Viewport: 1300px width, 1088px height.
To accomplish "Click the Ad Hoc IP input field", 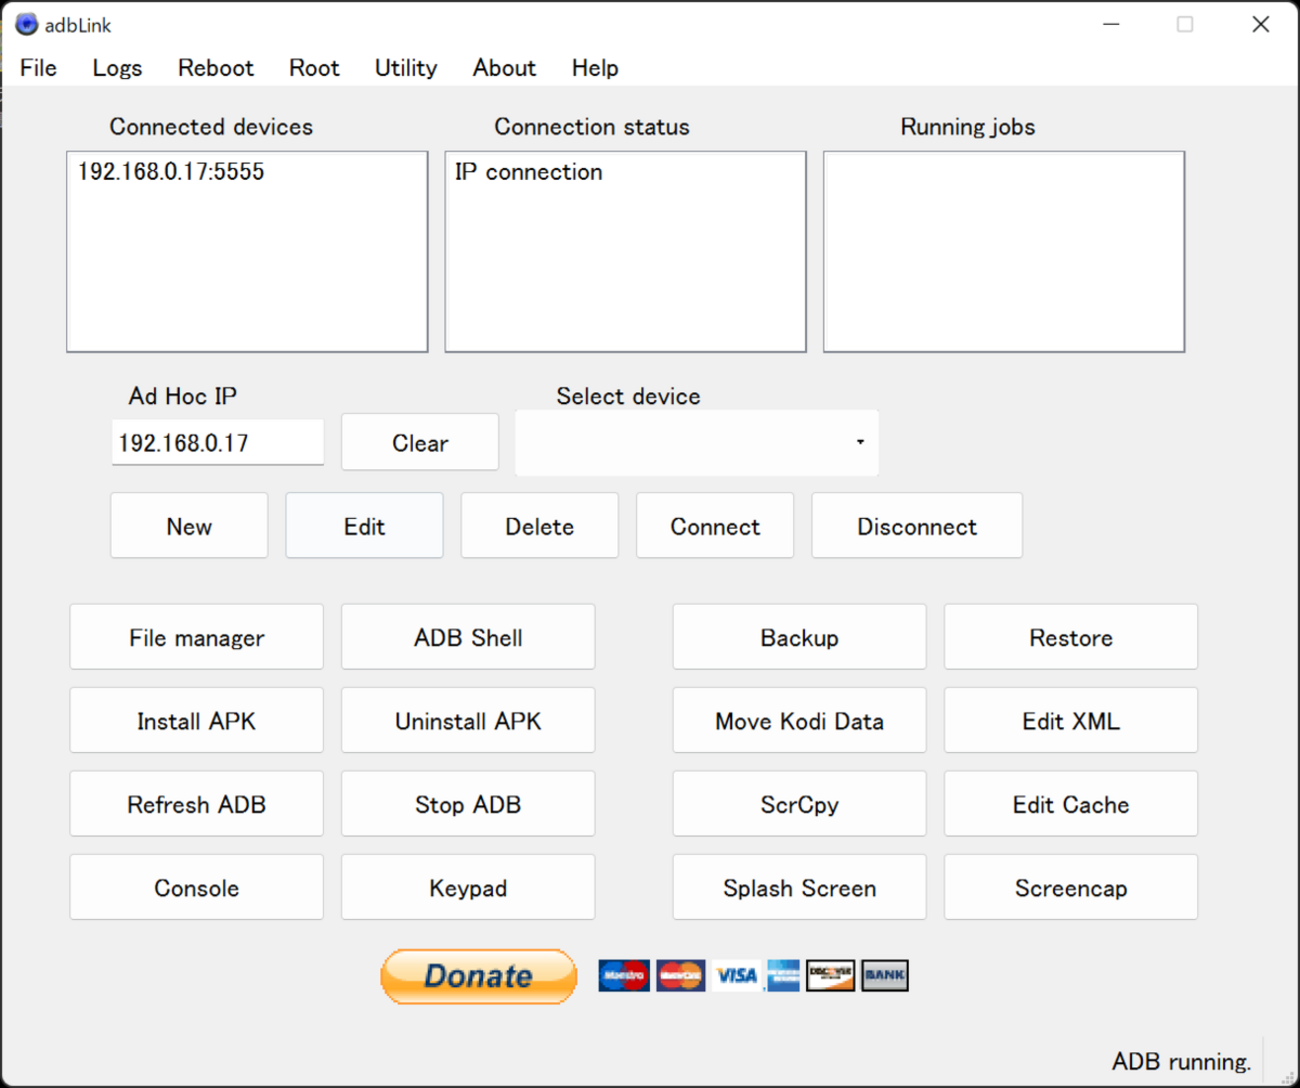I will coord(217,442).
